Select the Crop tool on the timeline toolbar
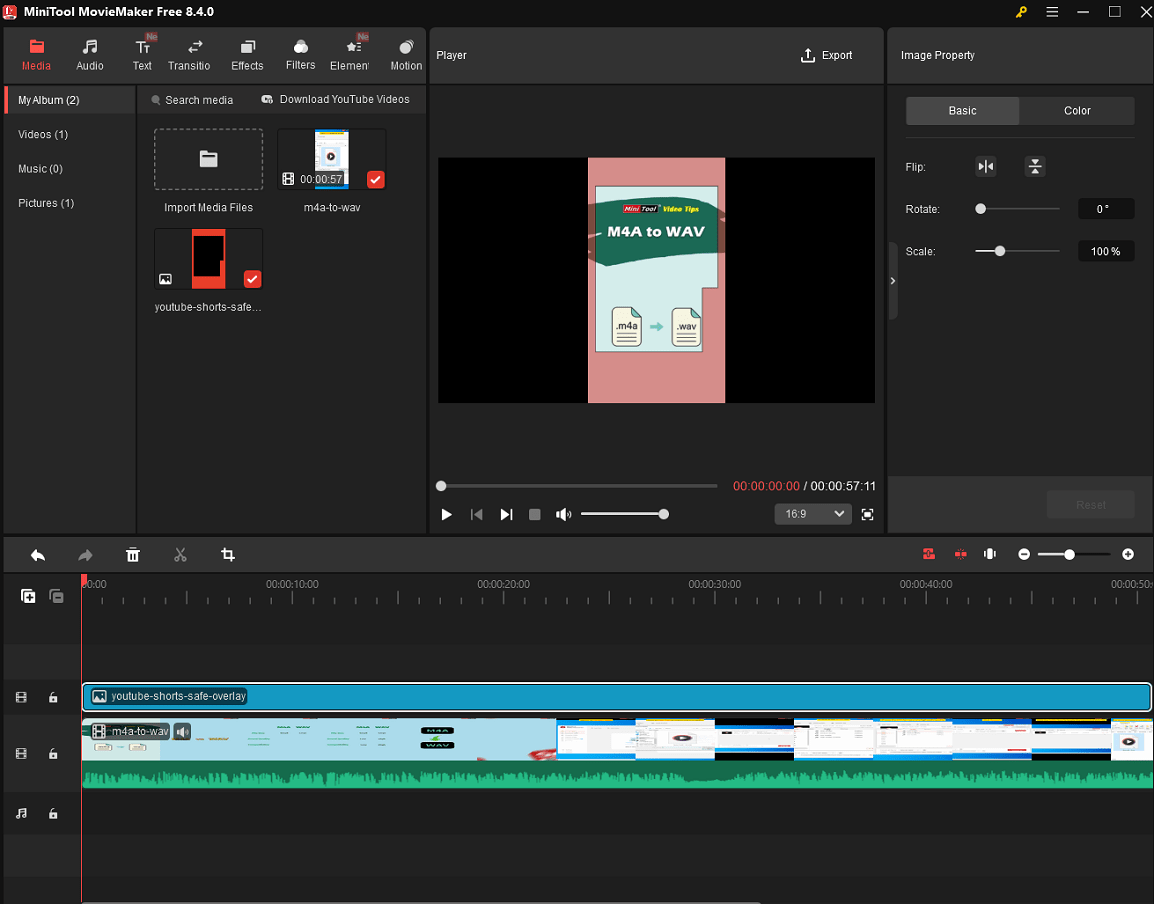1154x904 pixels. pos(228,554)
